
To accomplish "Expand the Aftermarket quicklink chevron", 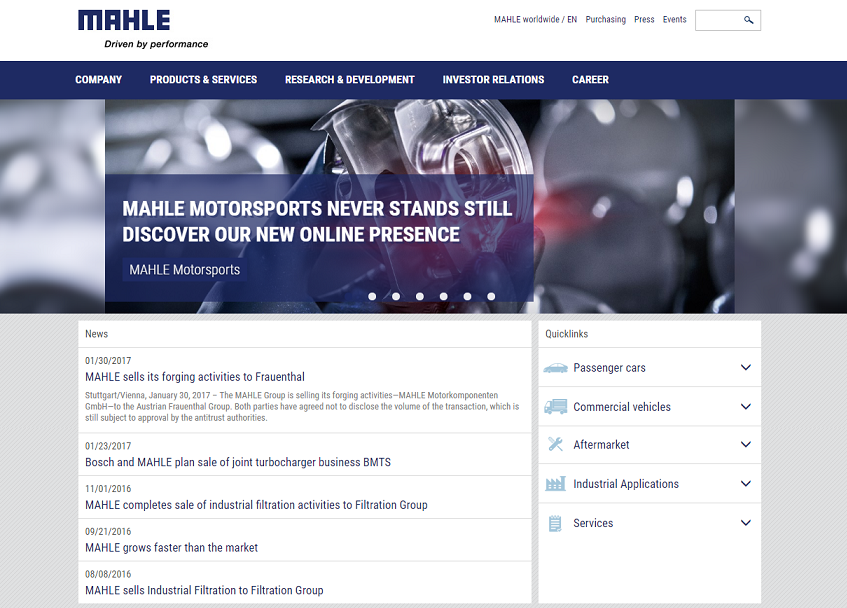I will click(745, 444).
